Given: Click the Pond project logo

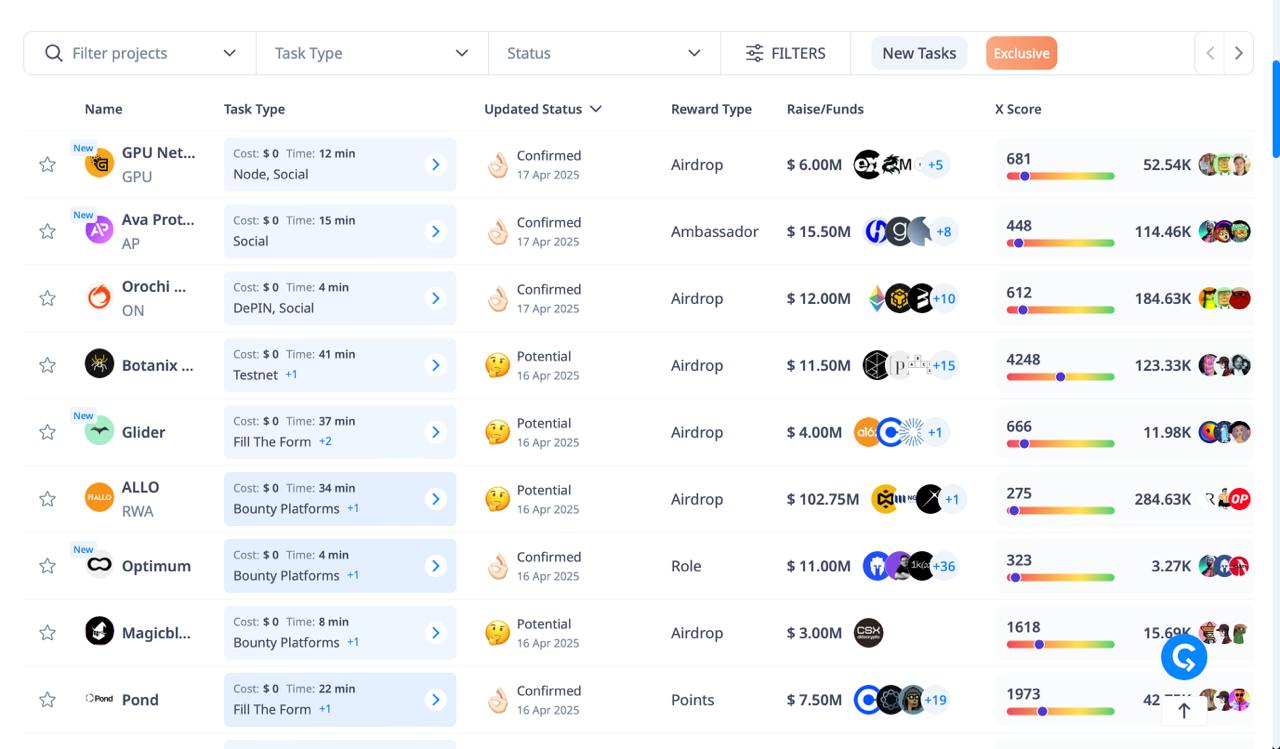Looking at the screenshot, I should tap(99, 699).
